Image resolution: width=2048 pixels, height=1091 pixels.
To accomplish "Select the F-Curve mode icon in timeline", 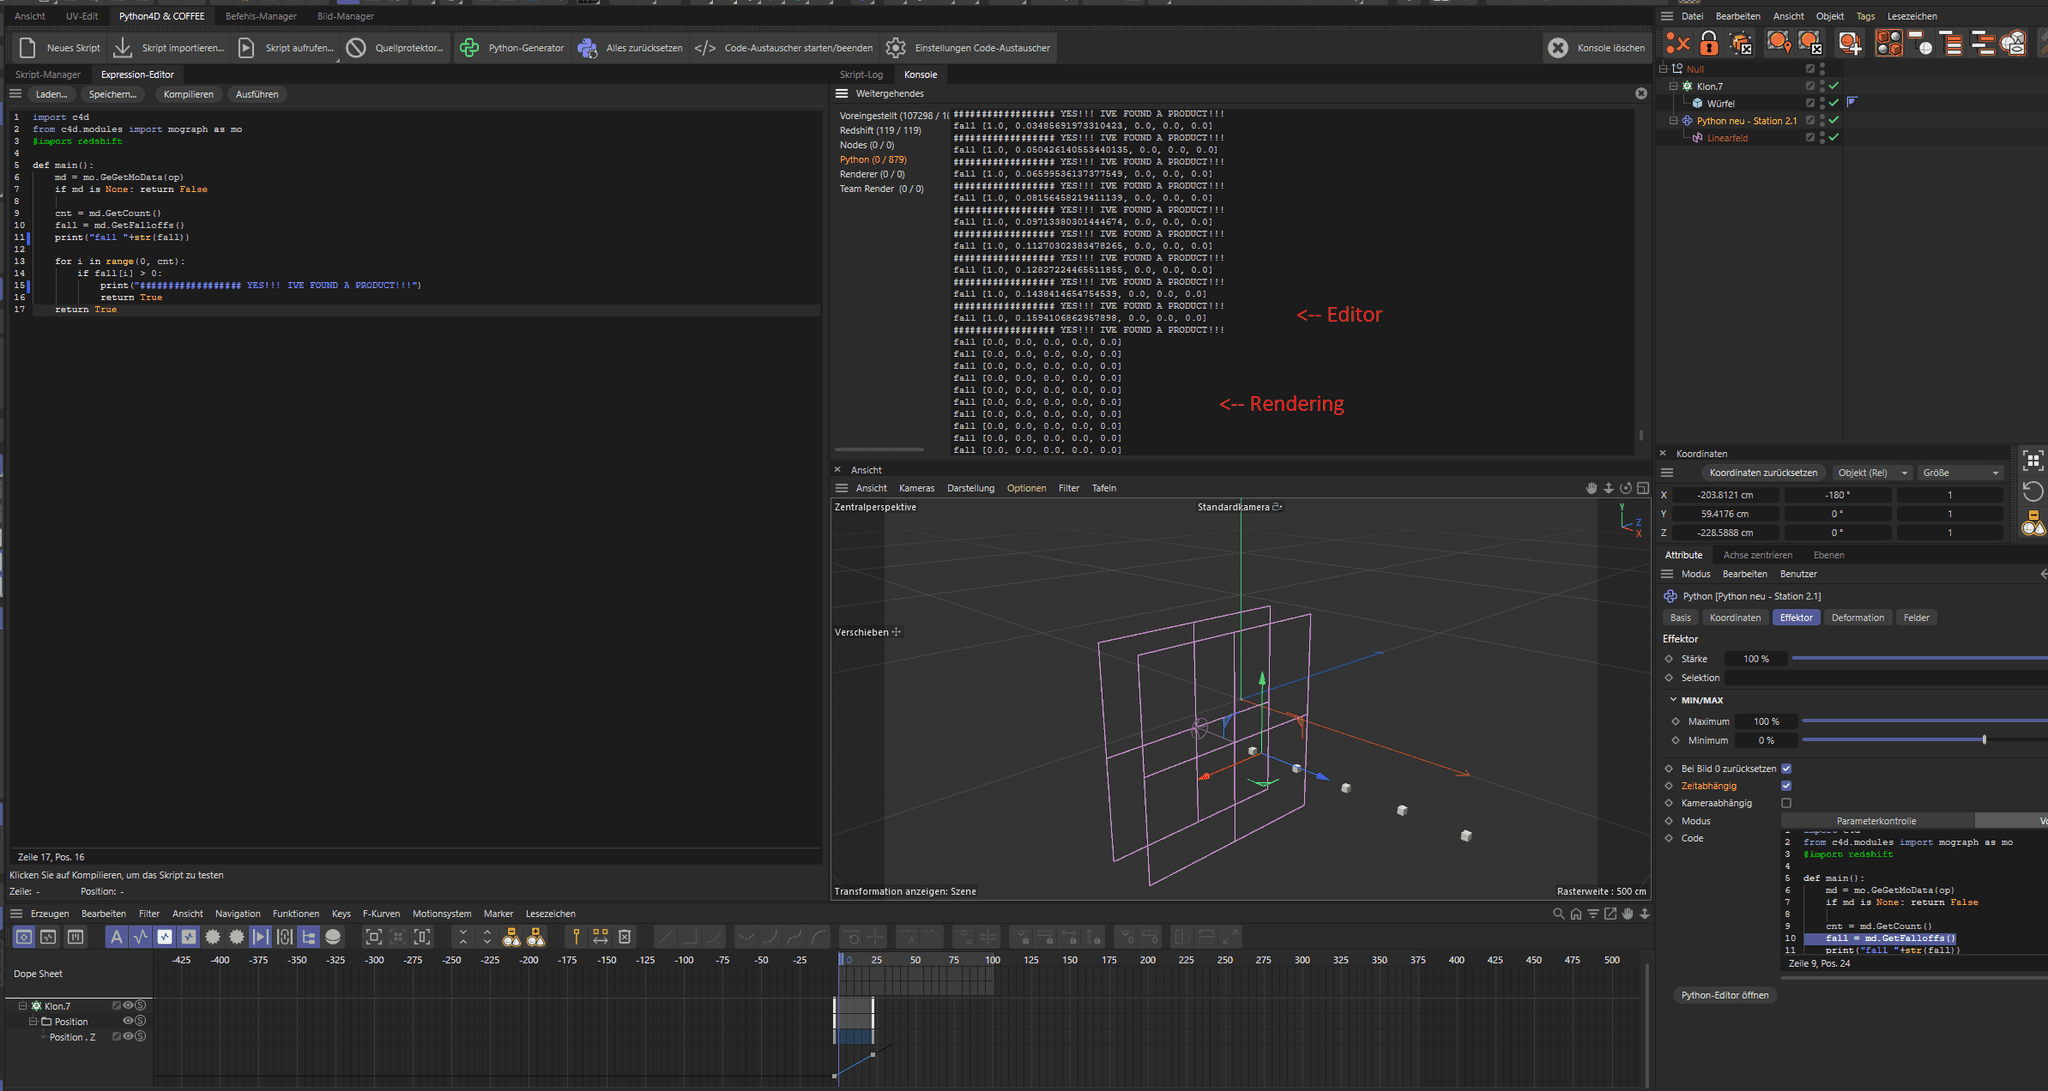I will (x=48, y=937).
